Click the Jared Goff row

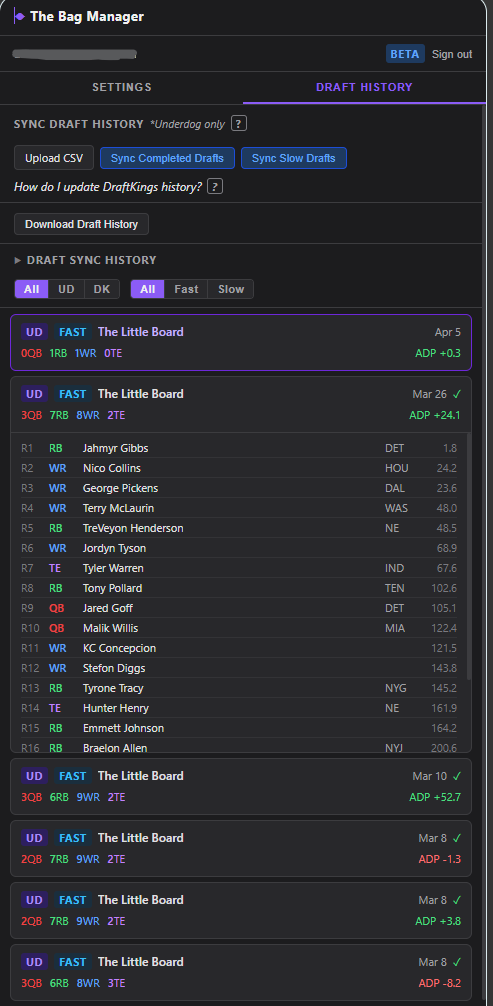[239, 608]
